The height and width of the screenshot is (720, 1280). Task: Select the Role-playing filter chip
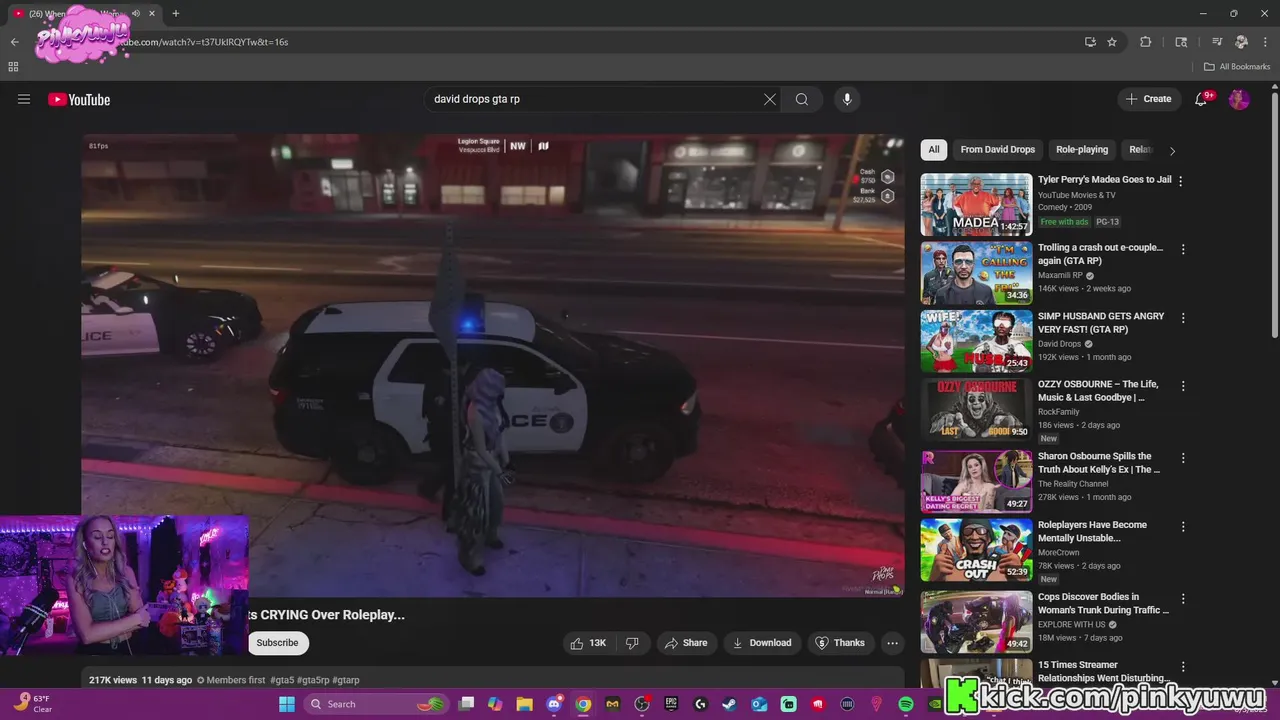click(1082, 150)
